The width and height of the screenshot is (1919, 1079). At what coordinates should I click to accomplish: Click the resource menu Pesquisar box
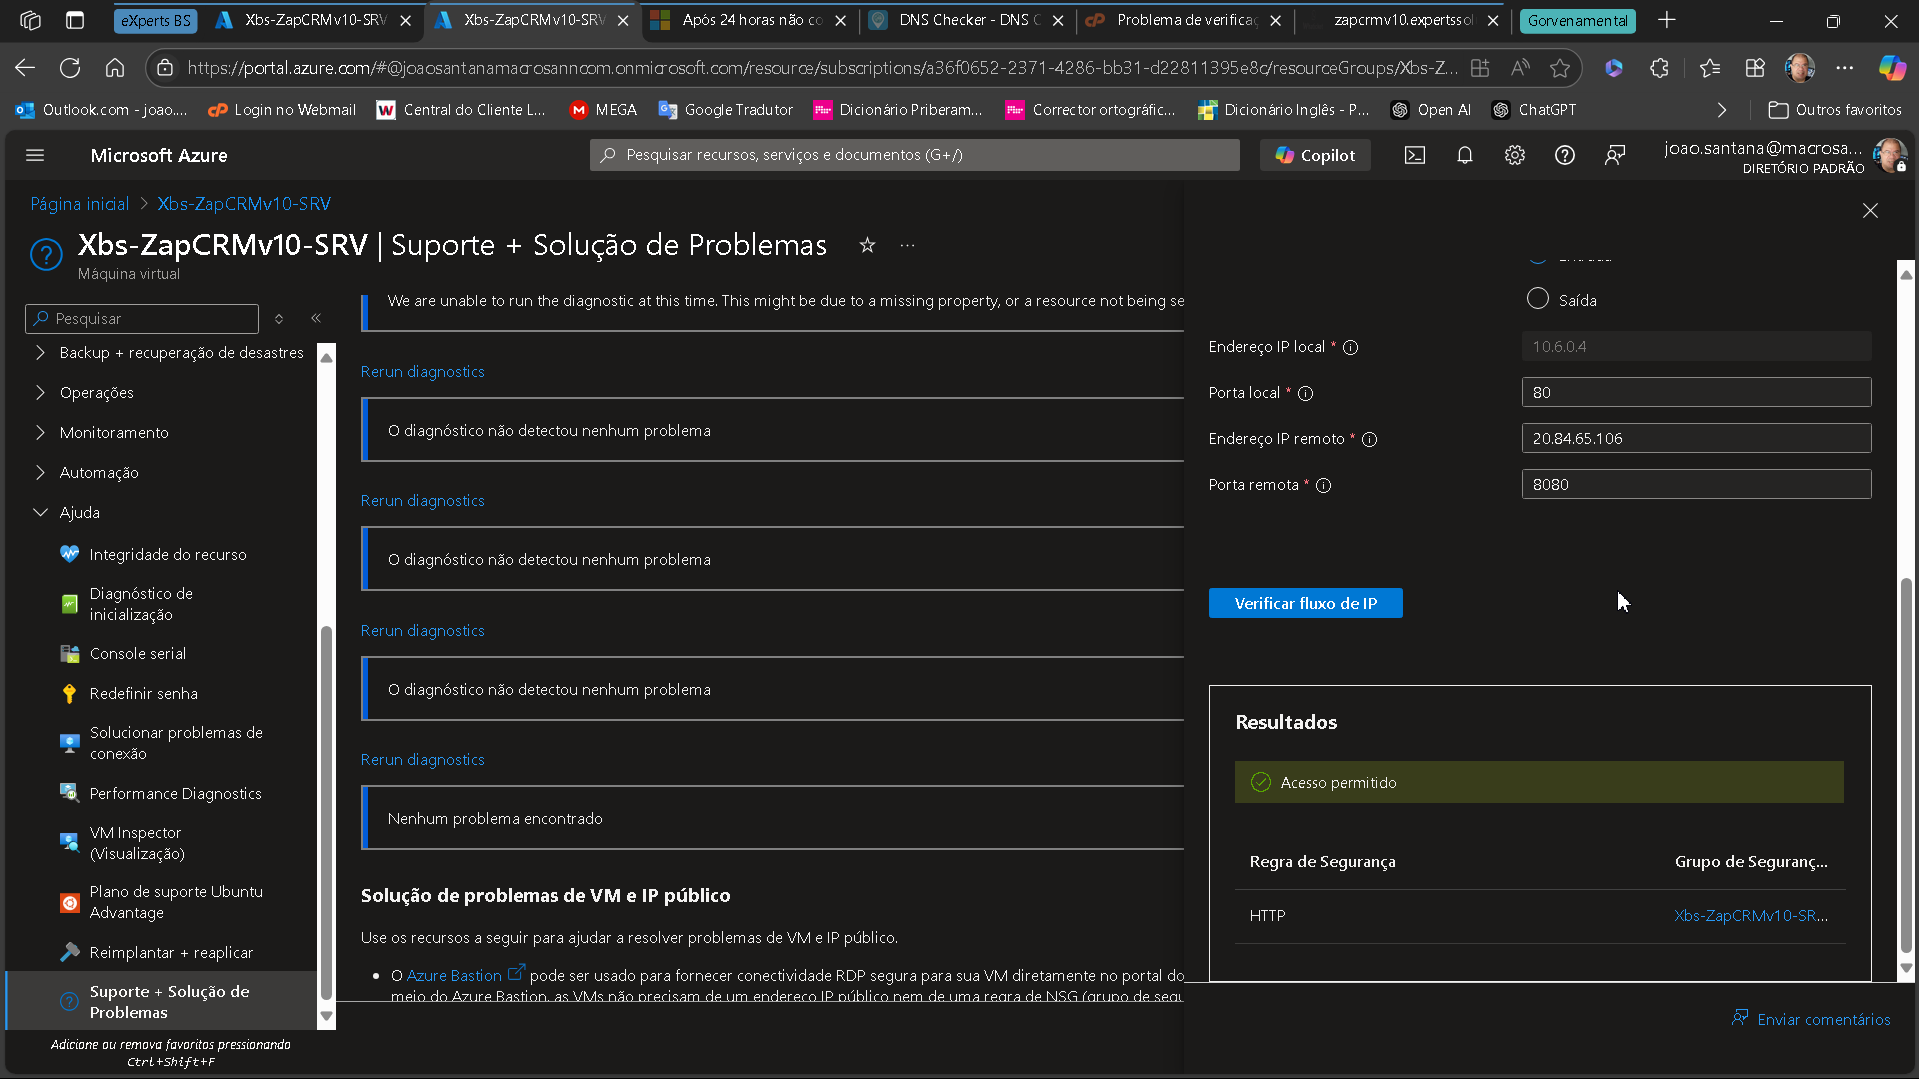click(142, 319)
